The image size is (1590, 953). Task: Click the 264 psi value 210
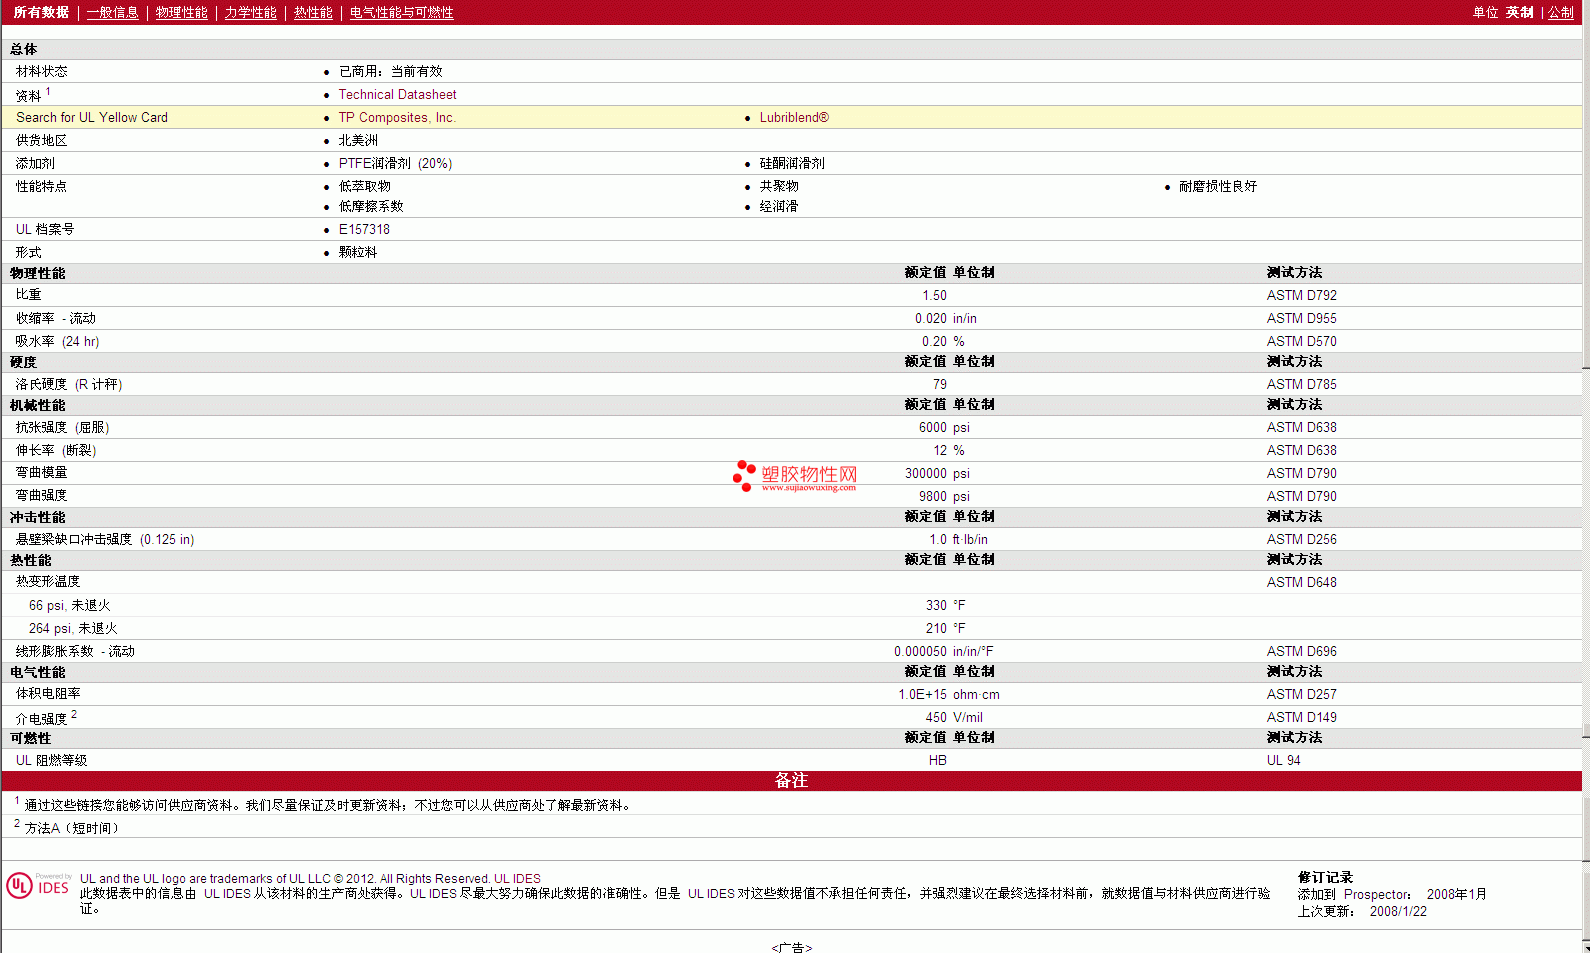click(x=937, y=629)
